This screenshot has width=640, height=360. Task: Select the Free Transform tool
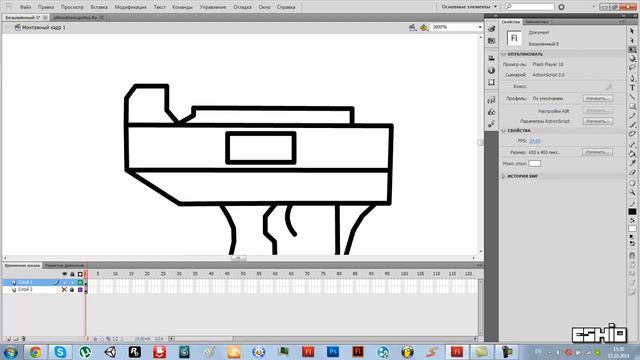tap(632, 49)
